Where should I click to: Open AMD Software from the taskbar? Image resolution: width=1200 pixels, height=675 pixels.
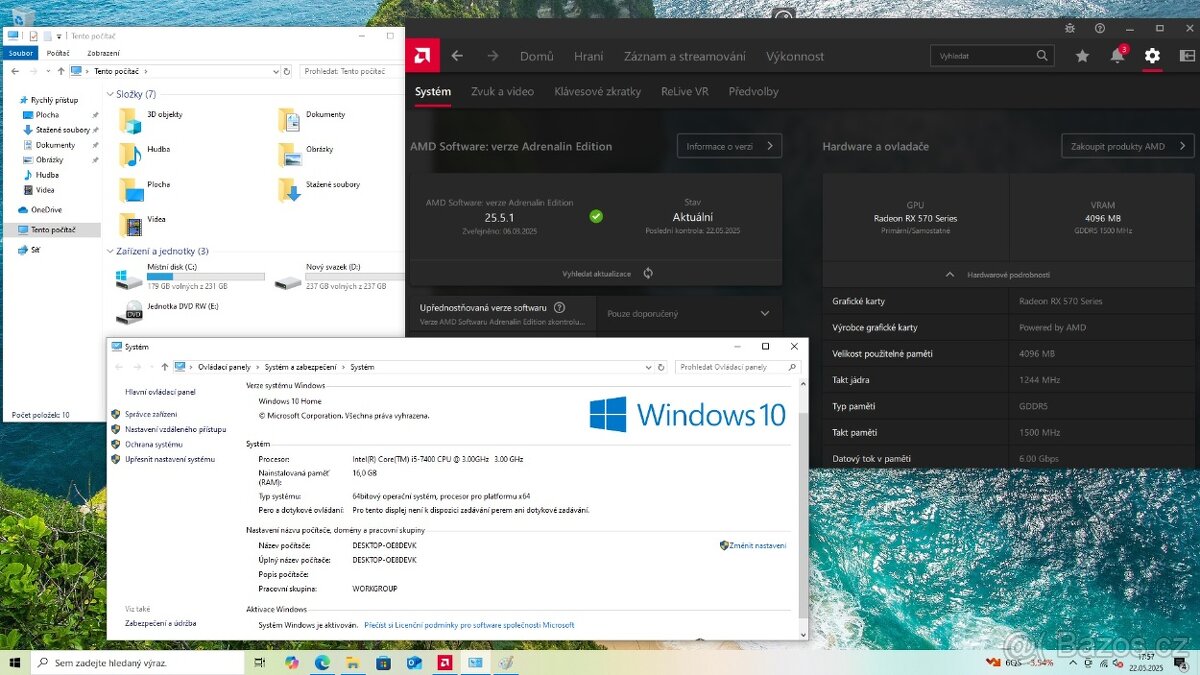pos(443,662)
